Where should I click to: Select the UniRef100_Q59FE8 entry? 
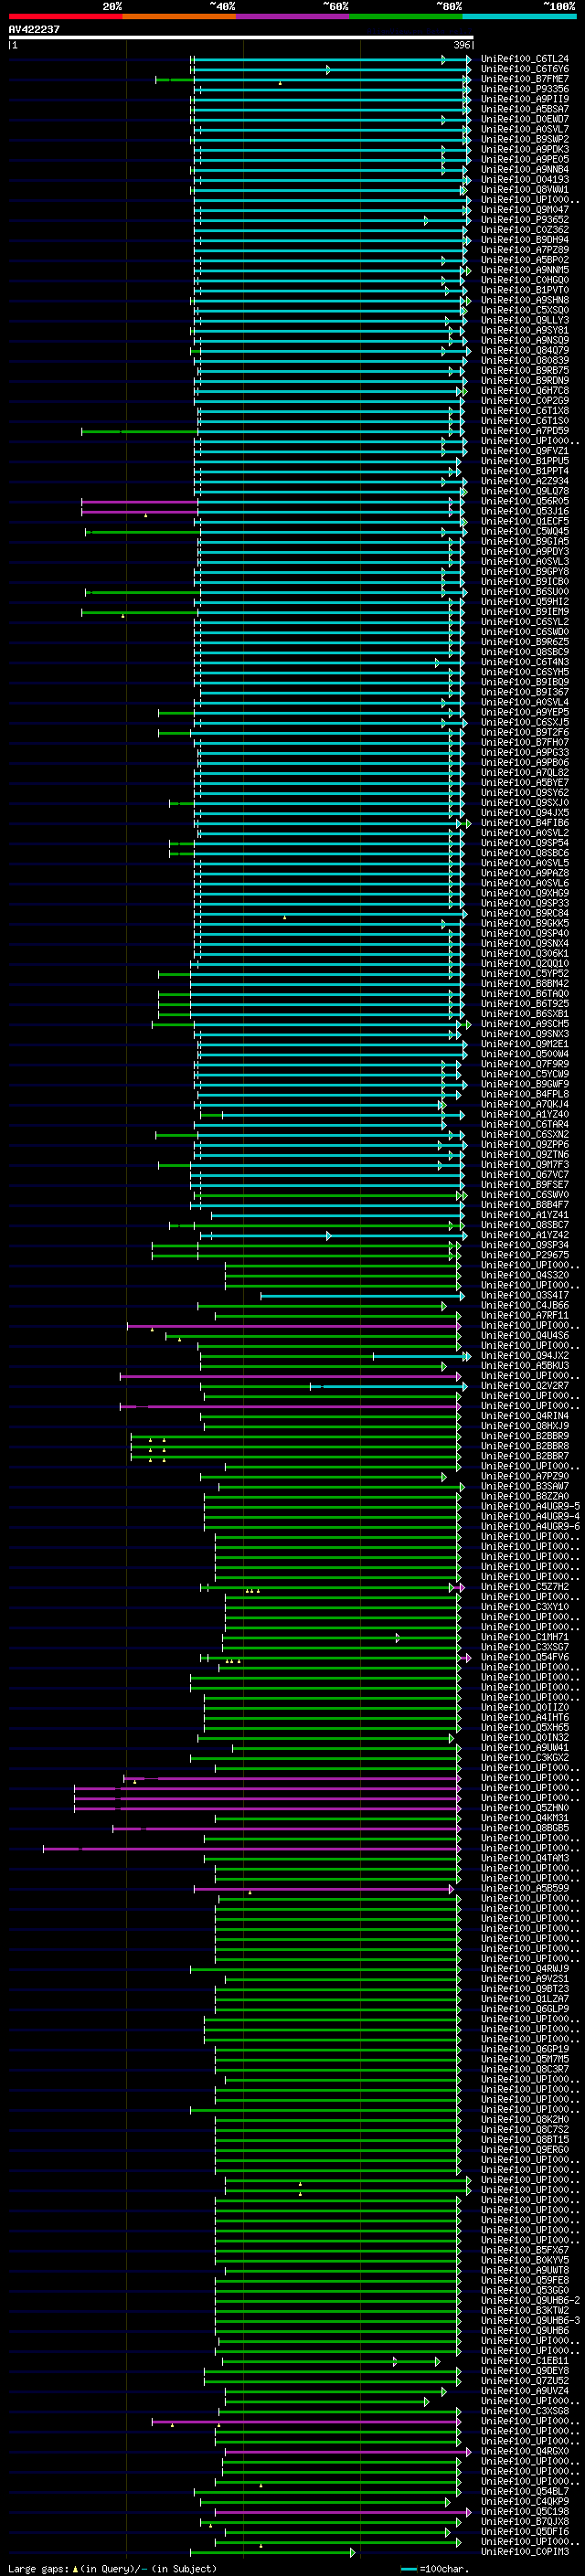click(x=524, y=2281)
